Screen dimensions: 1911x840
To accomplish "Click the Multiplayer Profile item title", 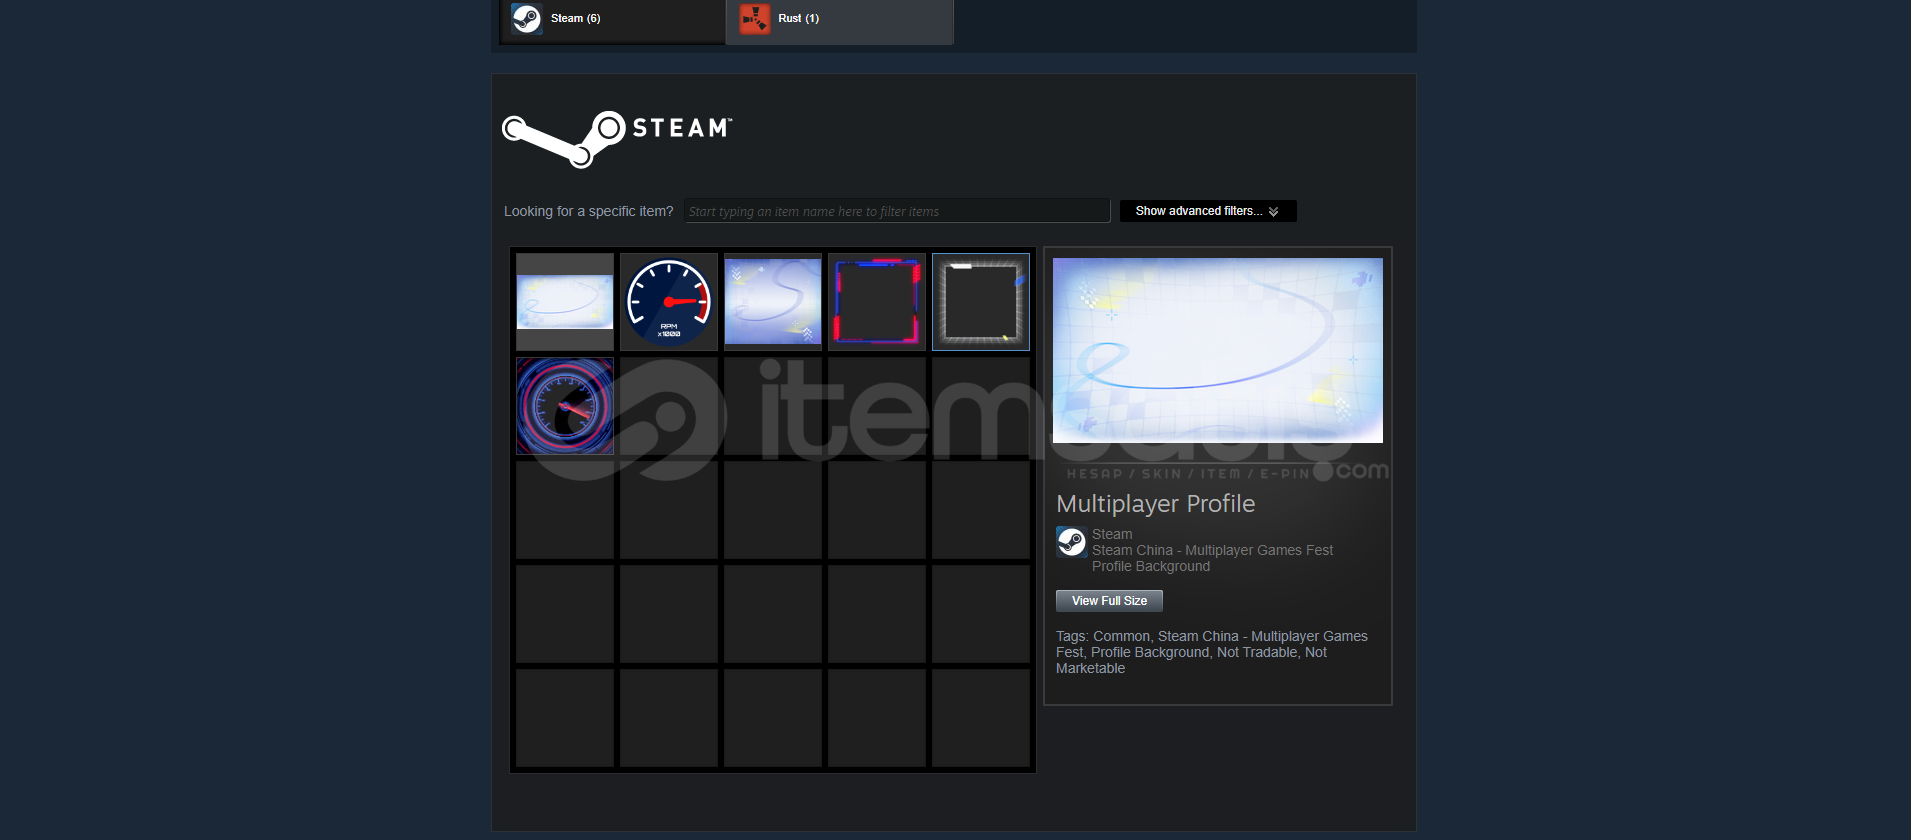I will [x=1155, y=504].
